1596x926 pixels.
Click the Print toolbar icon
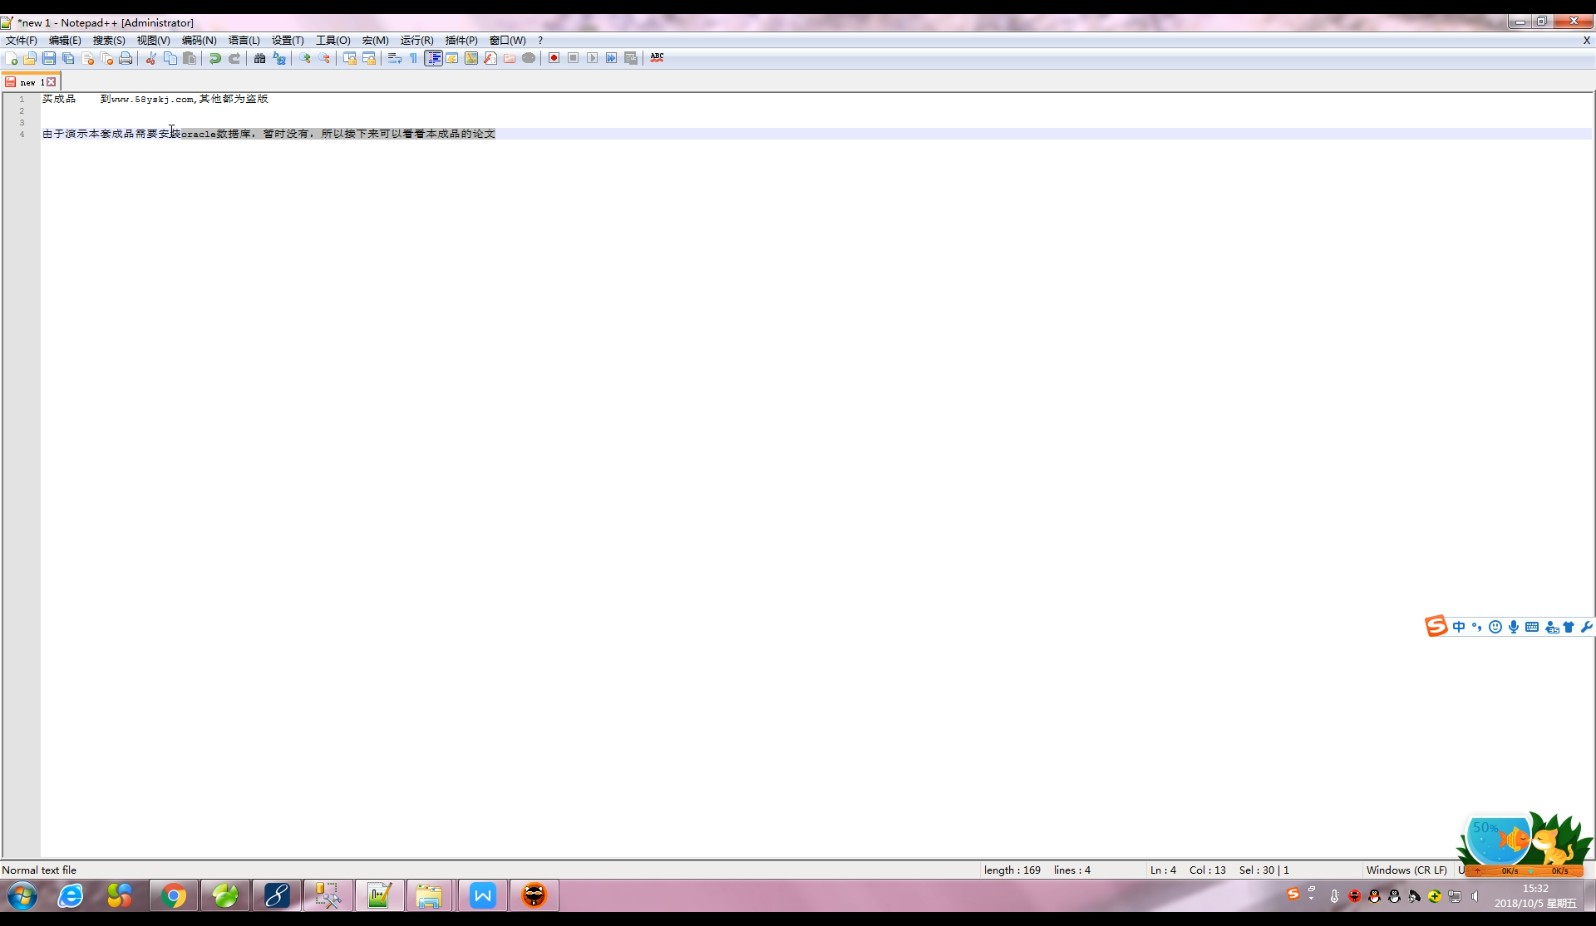point(126,58)
